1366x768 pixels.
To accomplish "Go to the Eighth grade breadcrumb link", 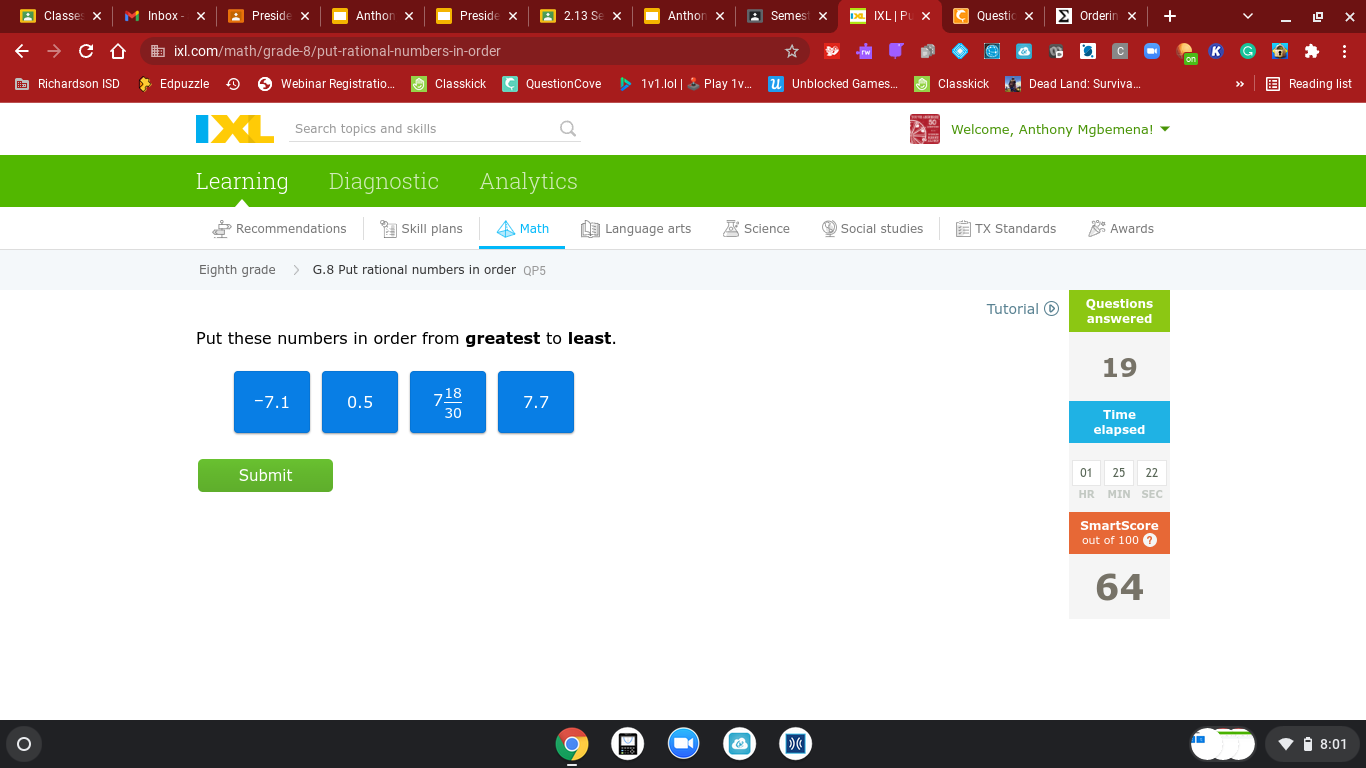I will tap(237, 270).
